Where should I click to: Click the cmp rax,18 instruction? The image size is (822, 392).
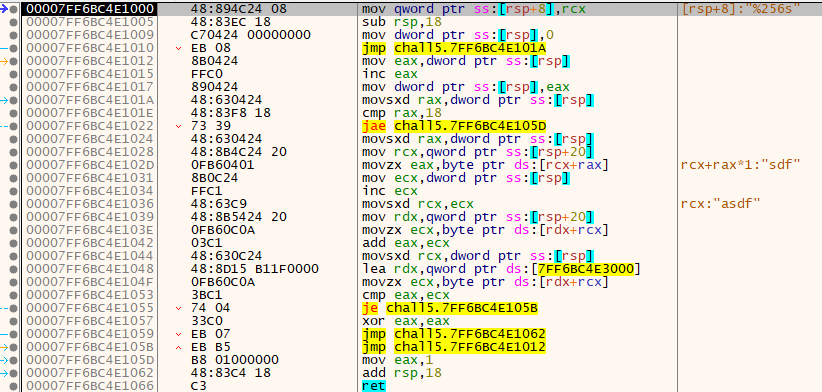[x=402, y=113]
